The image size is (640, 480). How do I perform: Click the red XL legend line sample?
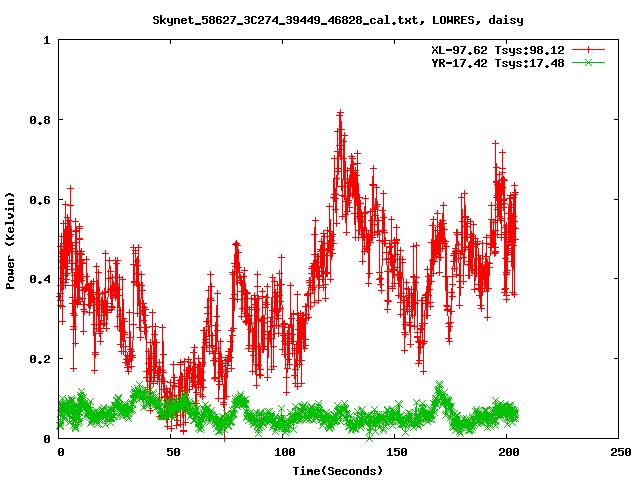[588, 50]
